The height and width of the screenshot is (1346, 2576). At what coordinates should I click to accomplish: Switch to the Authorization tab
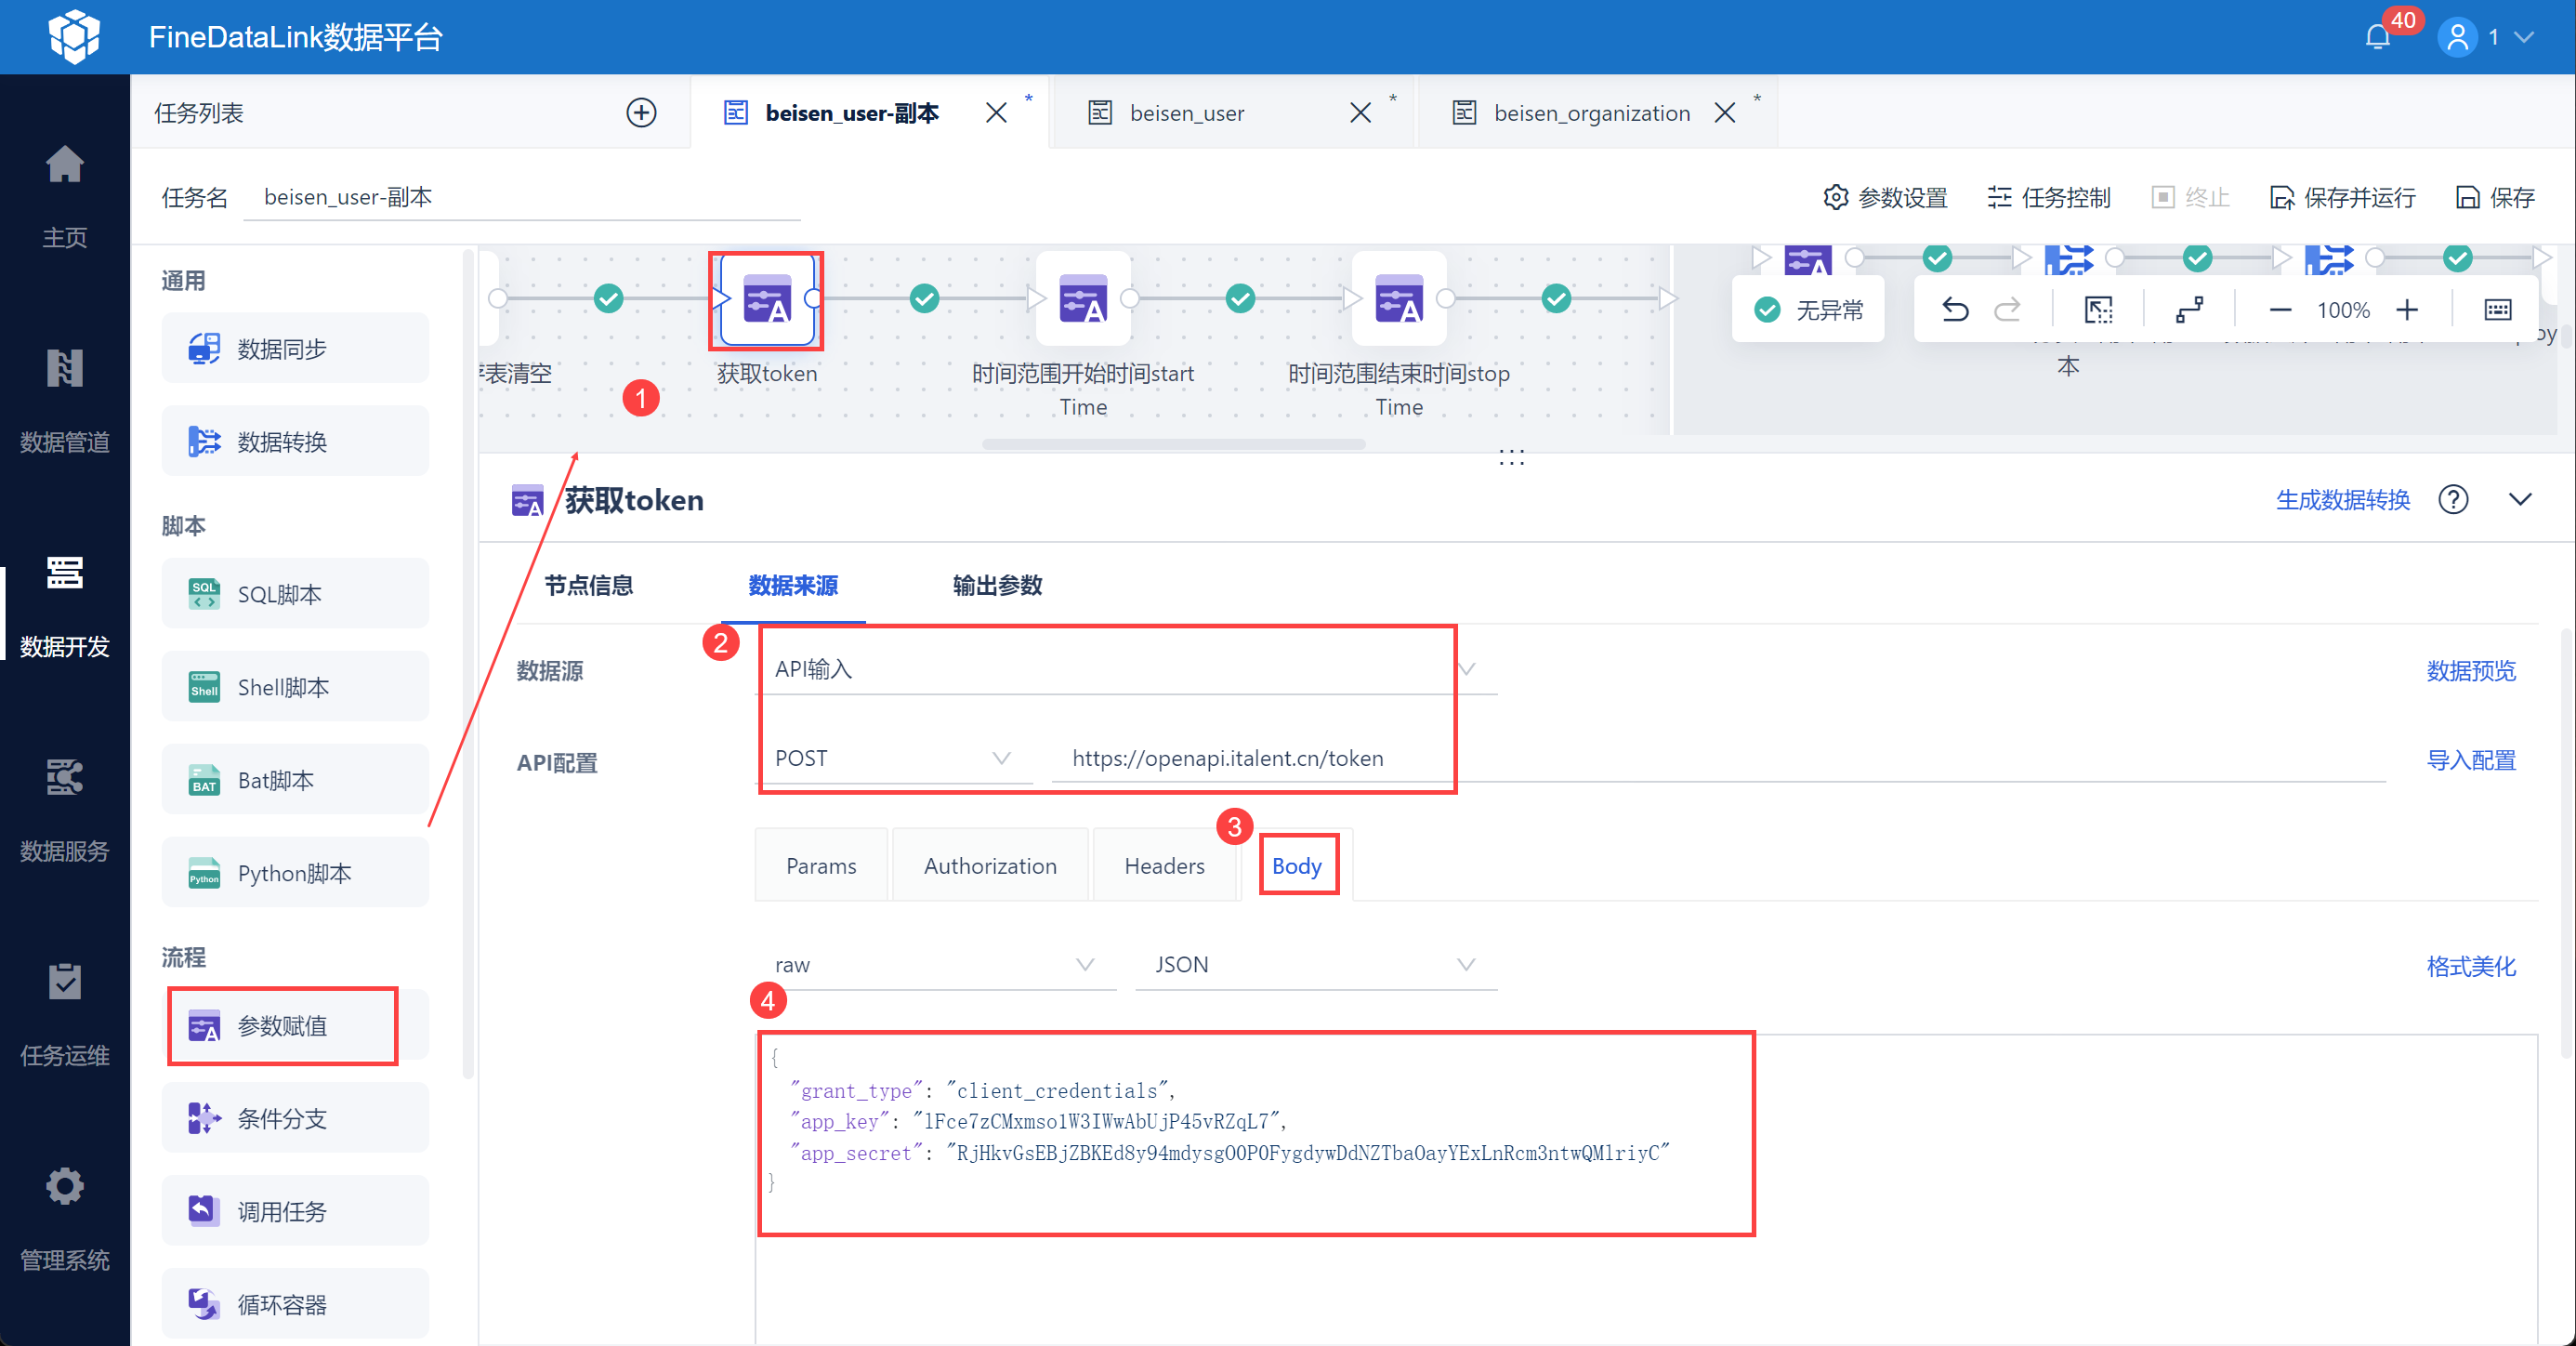pos(989,865)
